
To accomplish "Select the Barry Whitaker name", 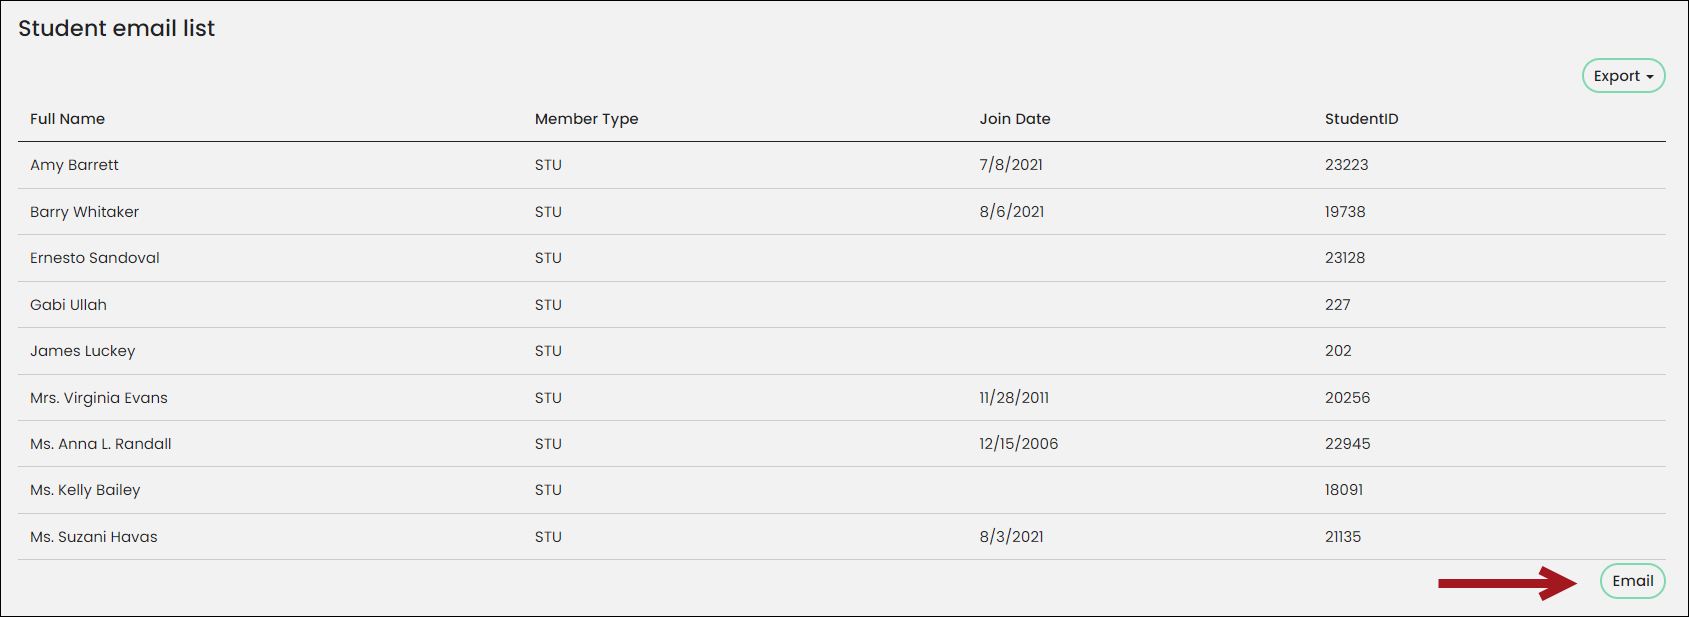I will click(84, 212).
